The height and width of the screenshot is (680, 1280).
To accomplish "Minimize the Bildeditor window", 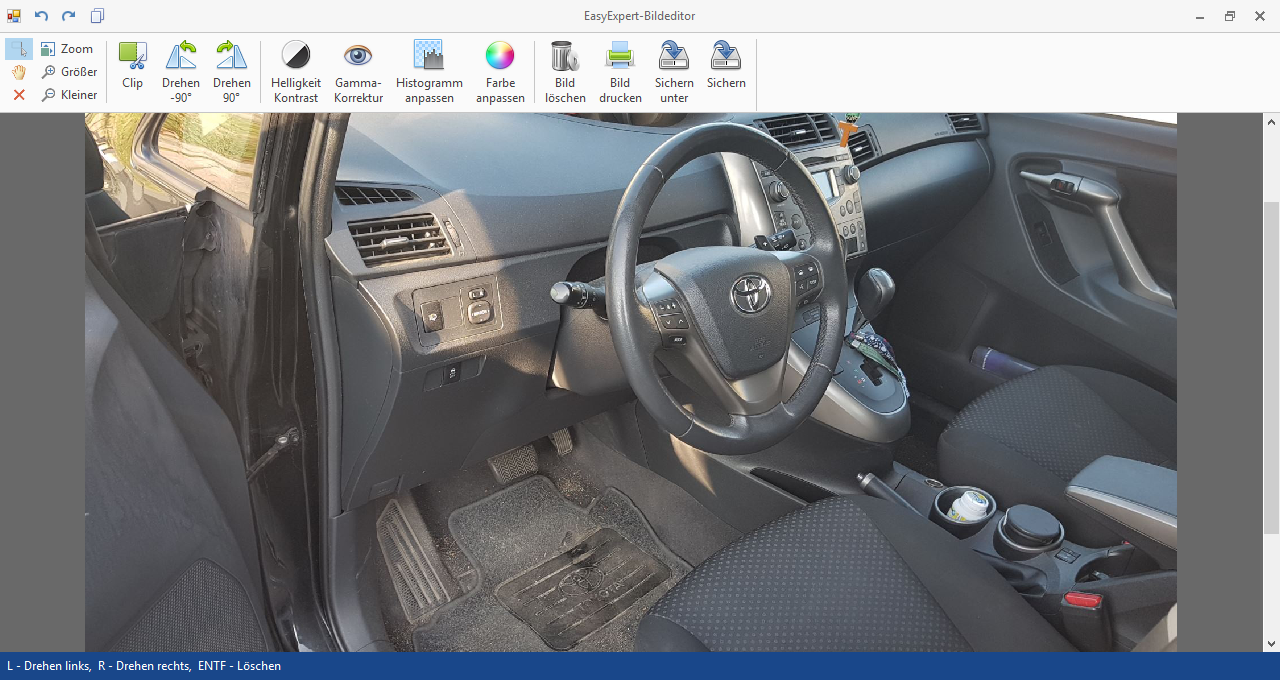I will pyautogui.click(x=1200, y=16).
